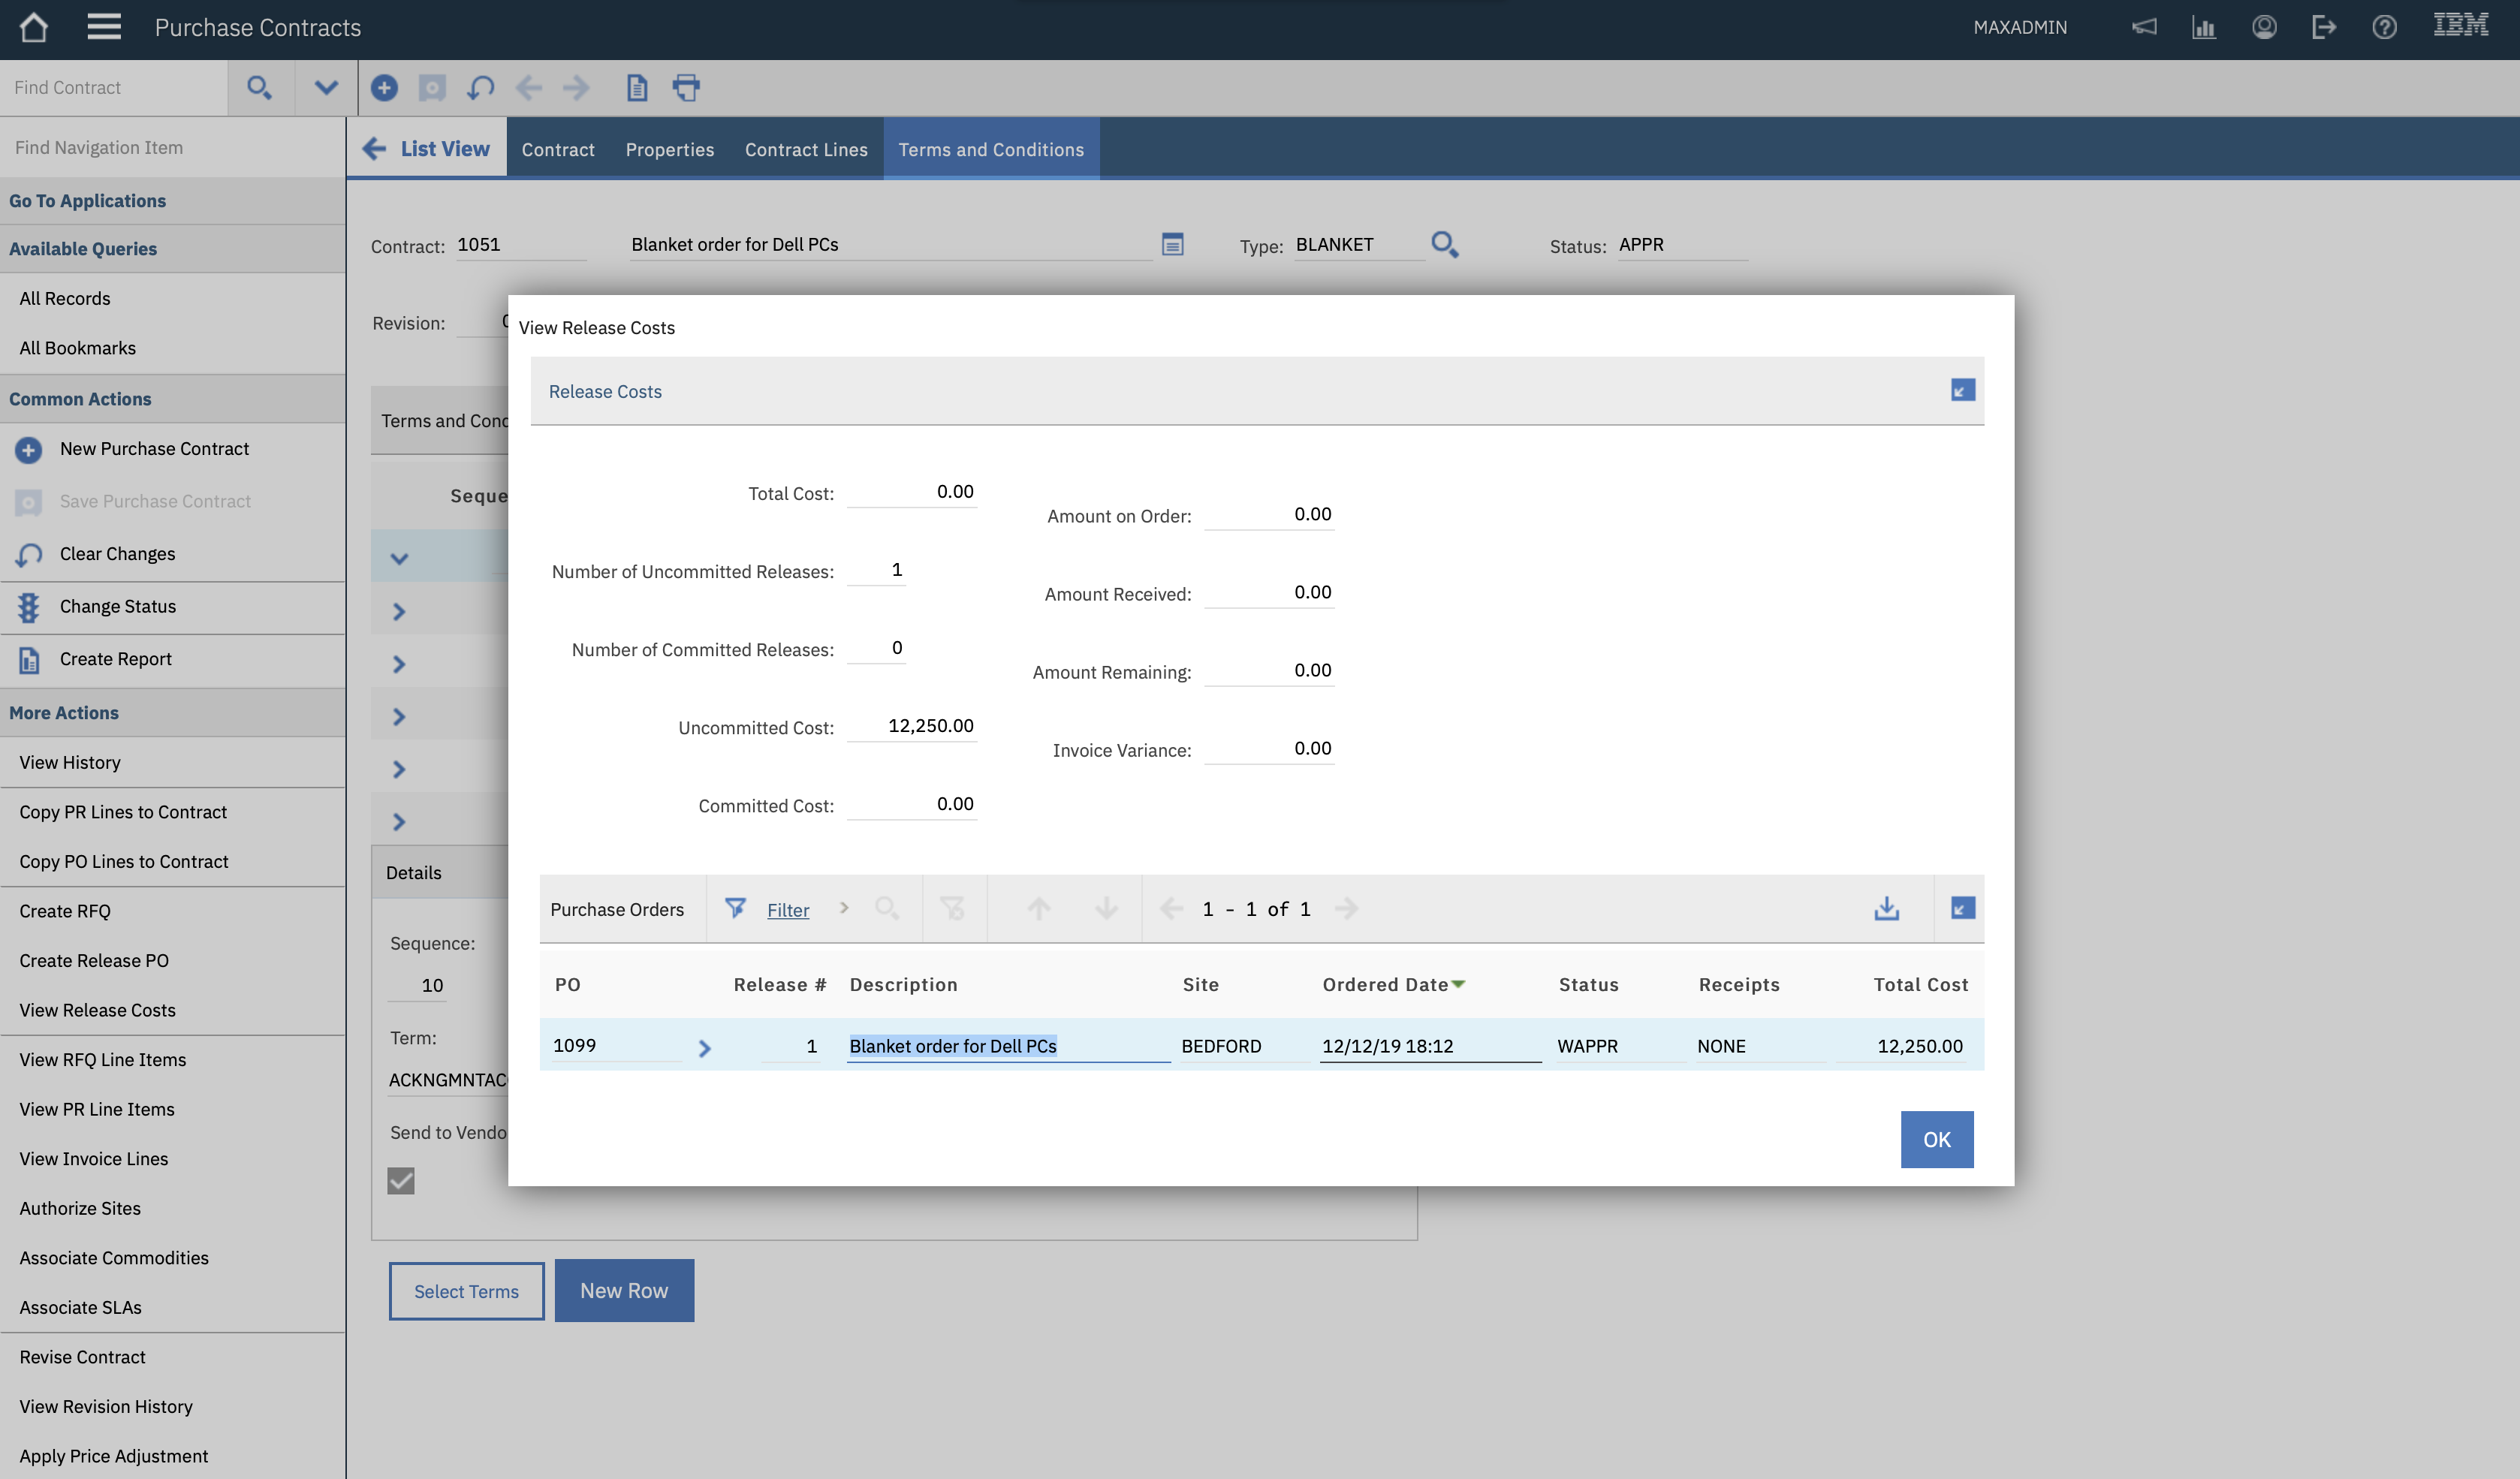
Task: Filter the Purchase Orders list
Action: coord(788,909)
